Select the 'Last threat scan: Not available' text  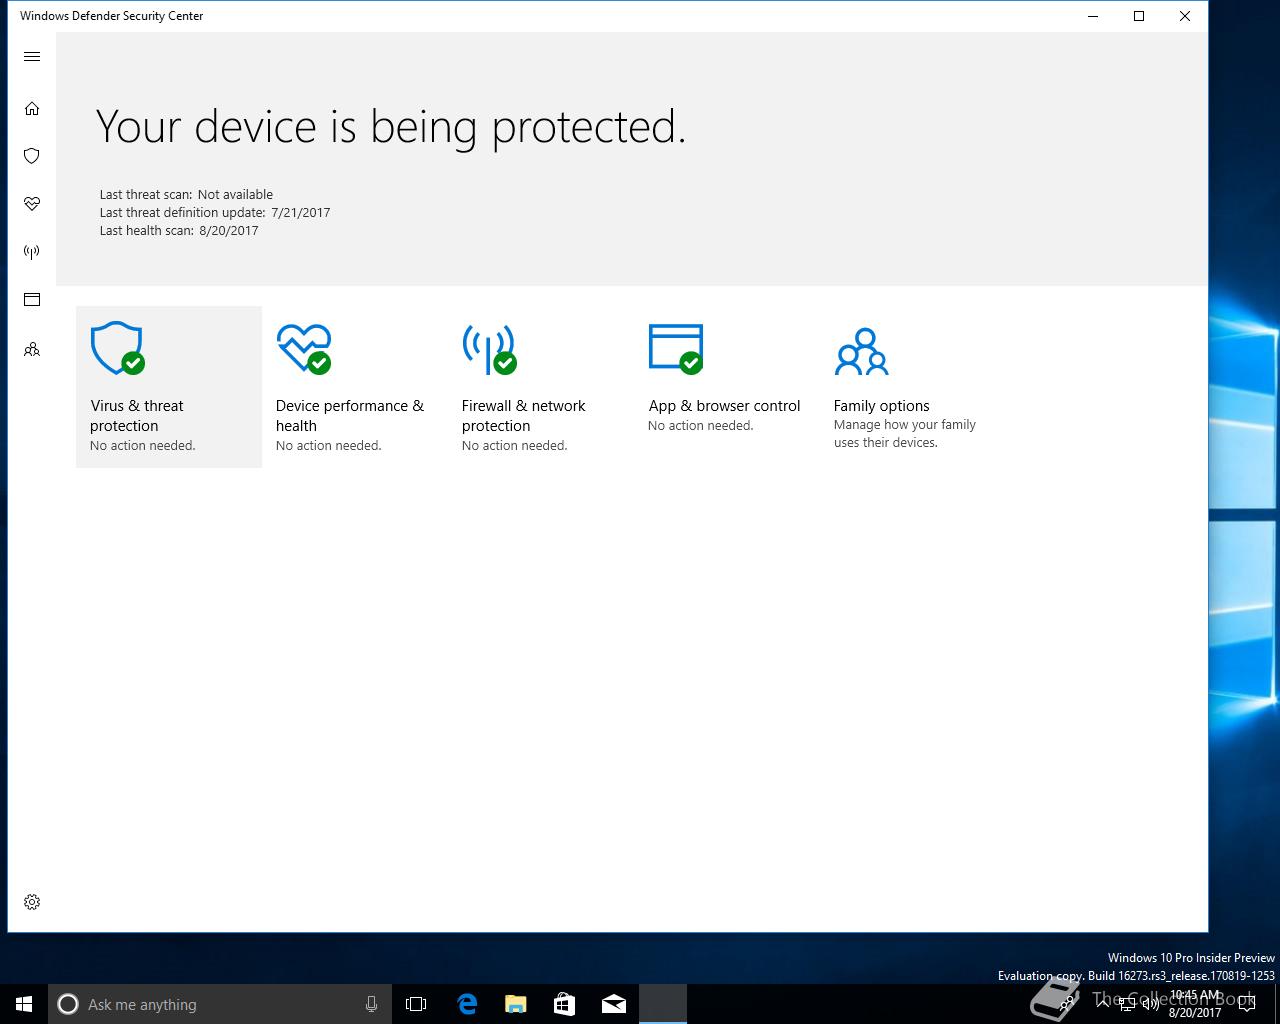[186, 195]
